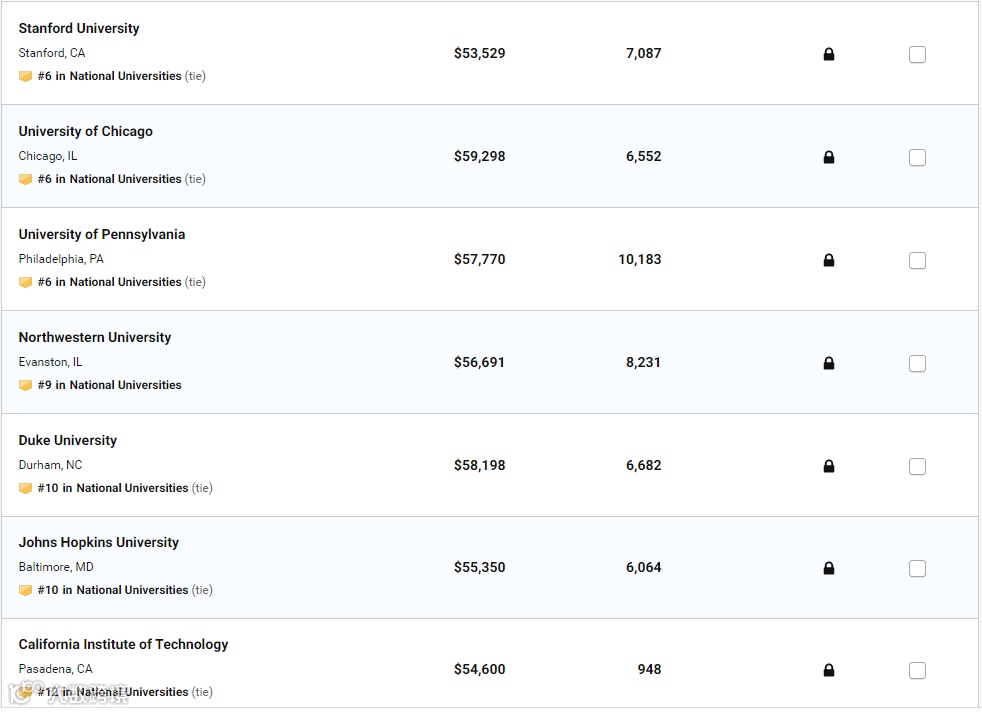Viewport: 982px width, 712px height.
Task: Click Duke's #10 in National Universities ranking
Action: [x=112, y=488]
